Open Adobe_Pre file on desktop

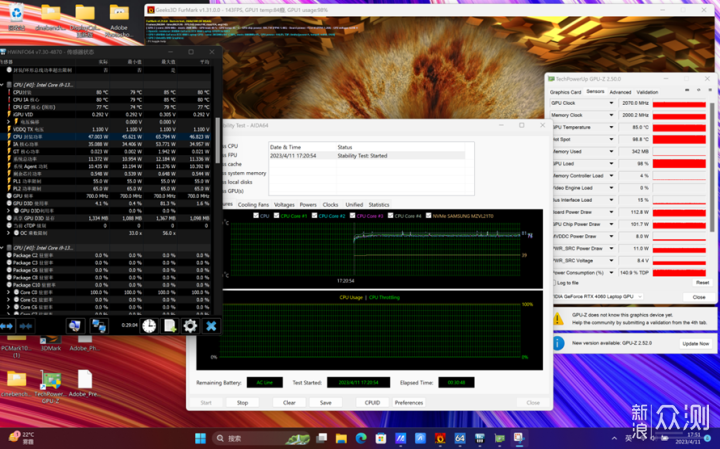[84, 384]
